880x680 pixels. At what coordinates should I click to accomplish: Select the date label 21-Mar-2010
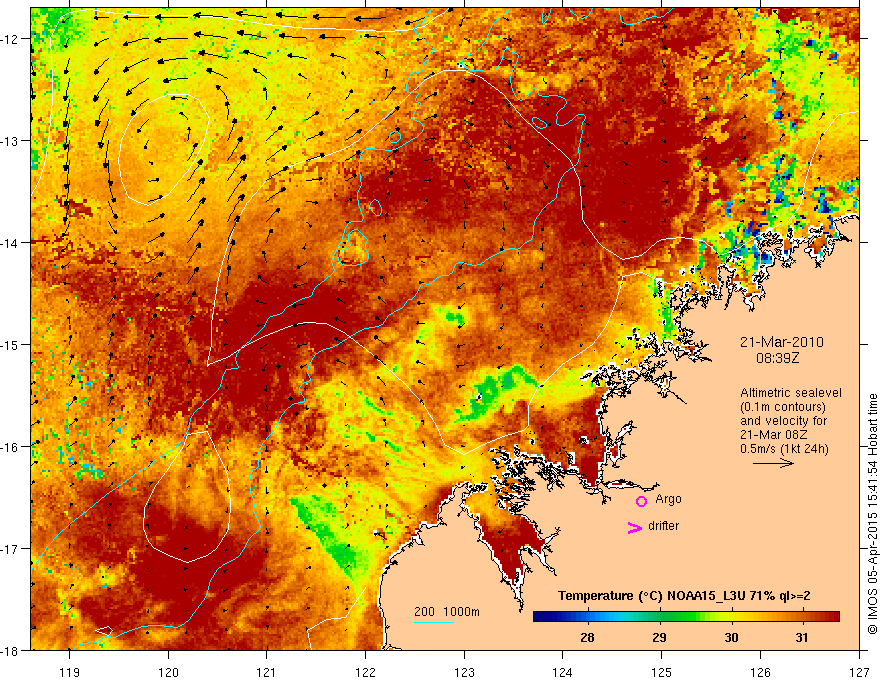[782, 342]
